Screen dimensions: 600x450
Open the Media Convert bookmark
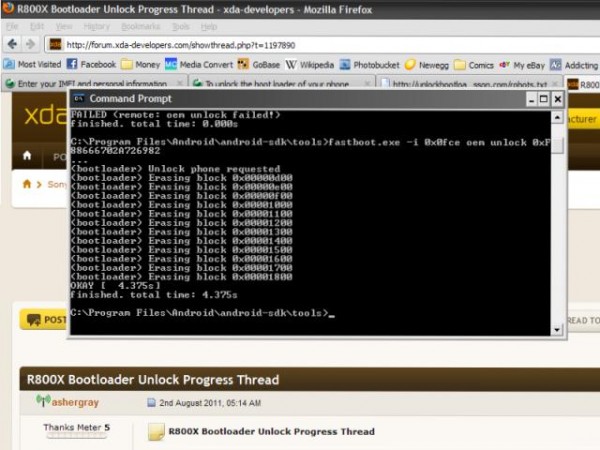[x=199, y=64]
